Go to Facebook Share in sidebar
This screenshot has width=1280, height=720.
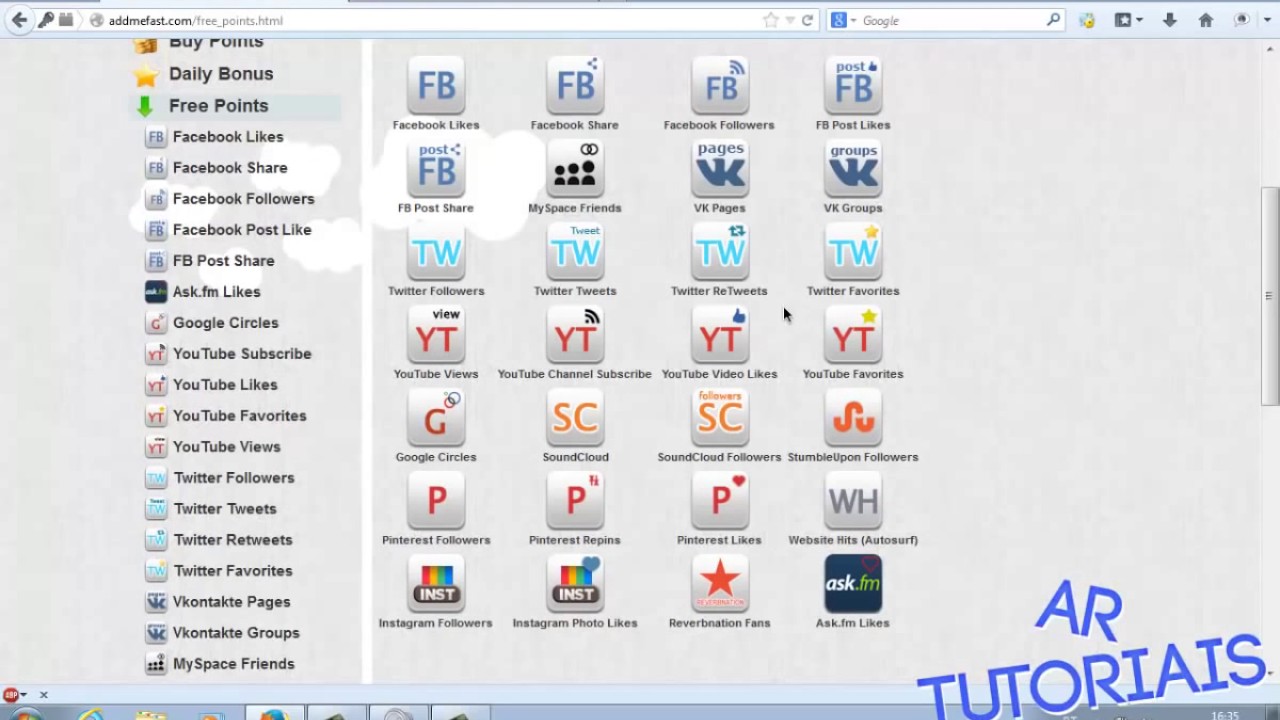click(x=230, y=168)
